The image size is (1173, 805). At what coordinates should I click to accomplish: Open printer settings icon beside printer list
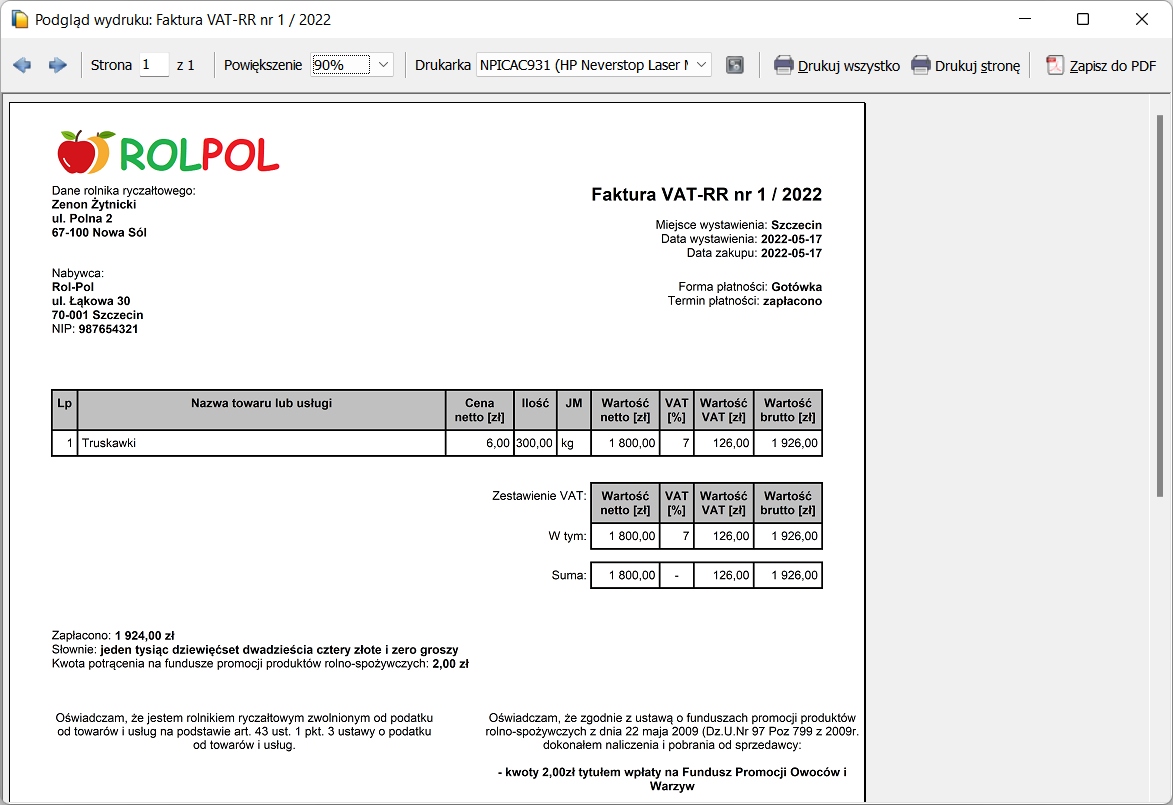click(x=735, y=65)
